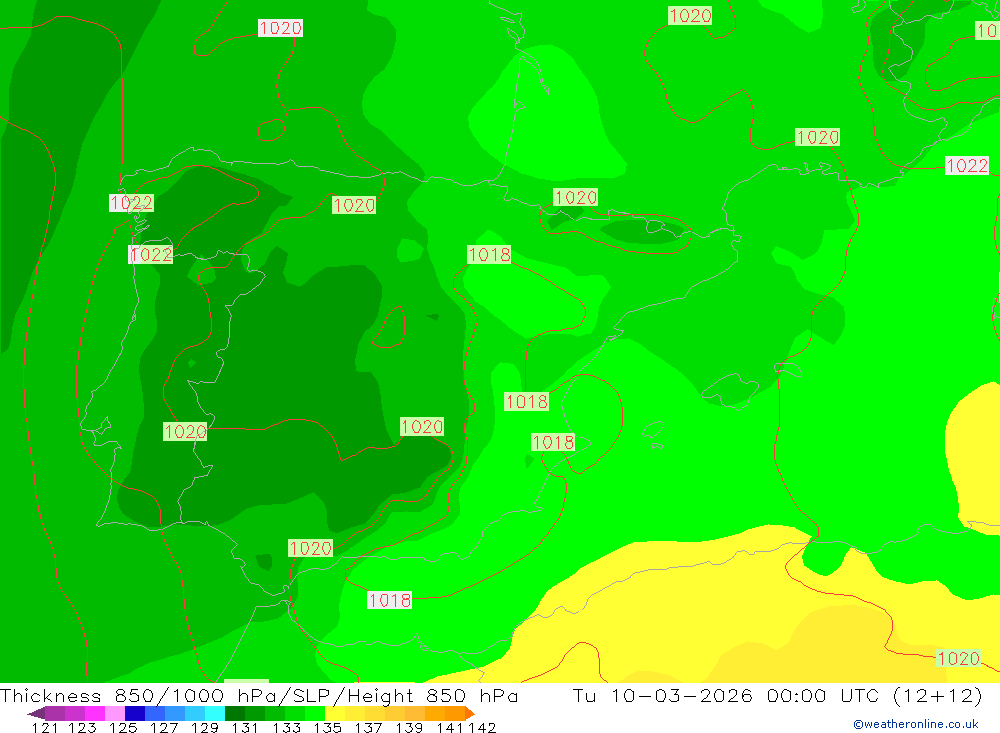The width and height of the screenshot is (1000, 733).
Task: Click the legend value 133
Action: point(286,728)
